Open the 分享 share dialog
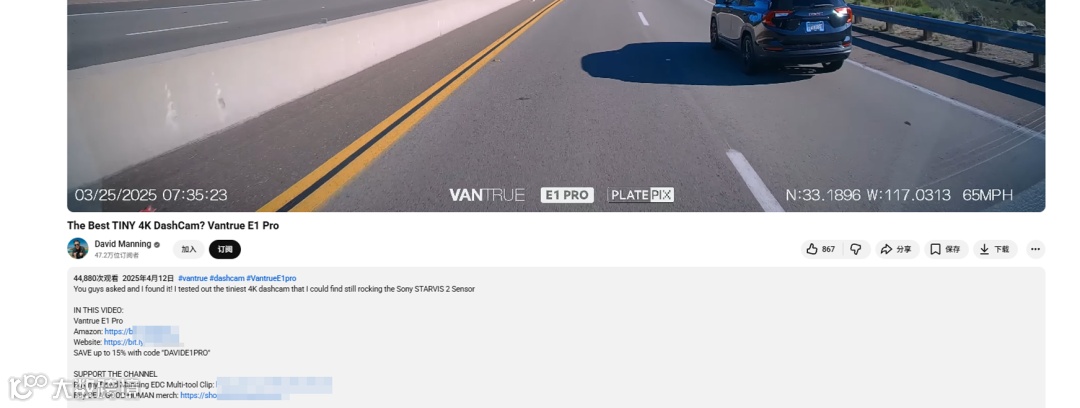 pyautogui.click(x=897, y=249)
